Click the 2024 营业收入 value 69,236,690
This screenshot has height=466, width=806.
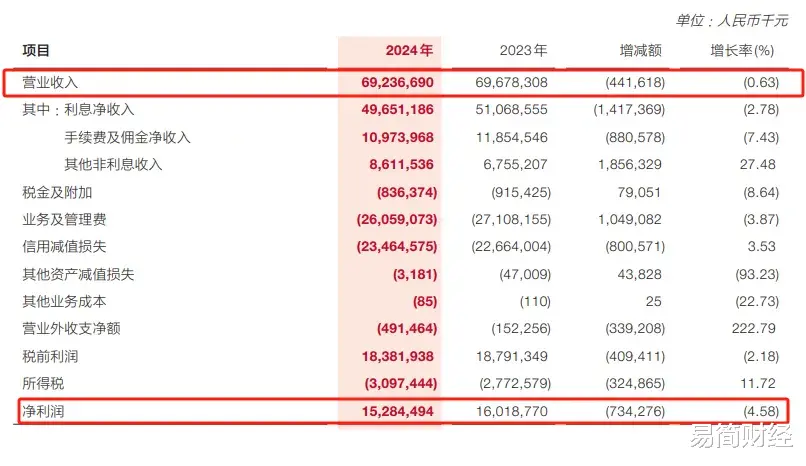(395, 82)
